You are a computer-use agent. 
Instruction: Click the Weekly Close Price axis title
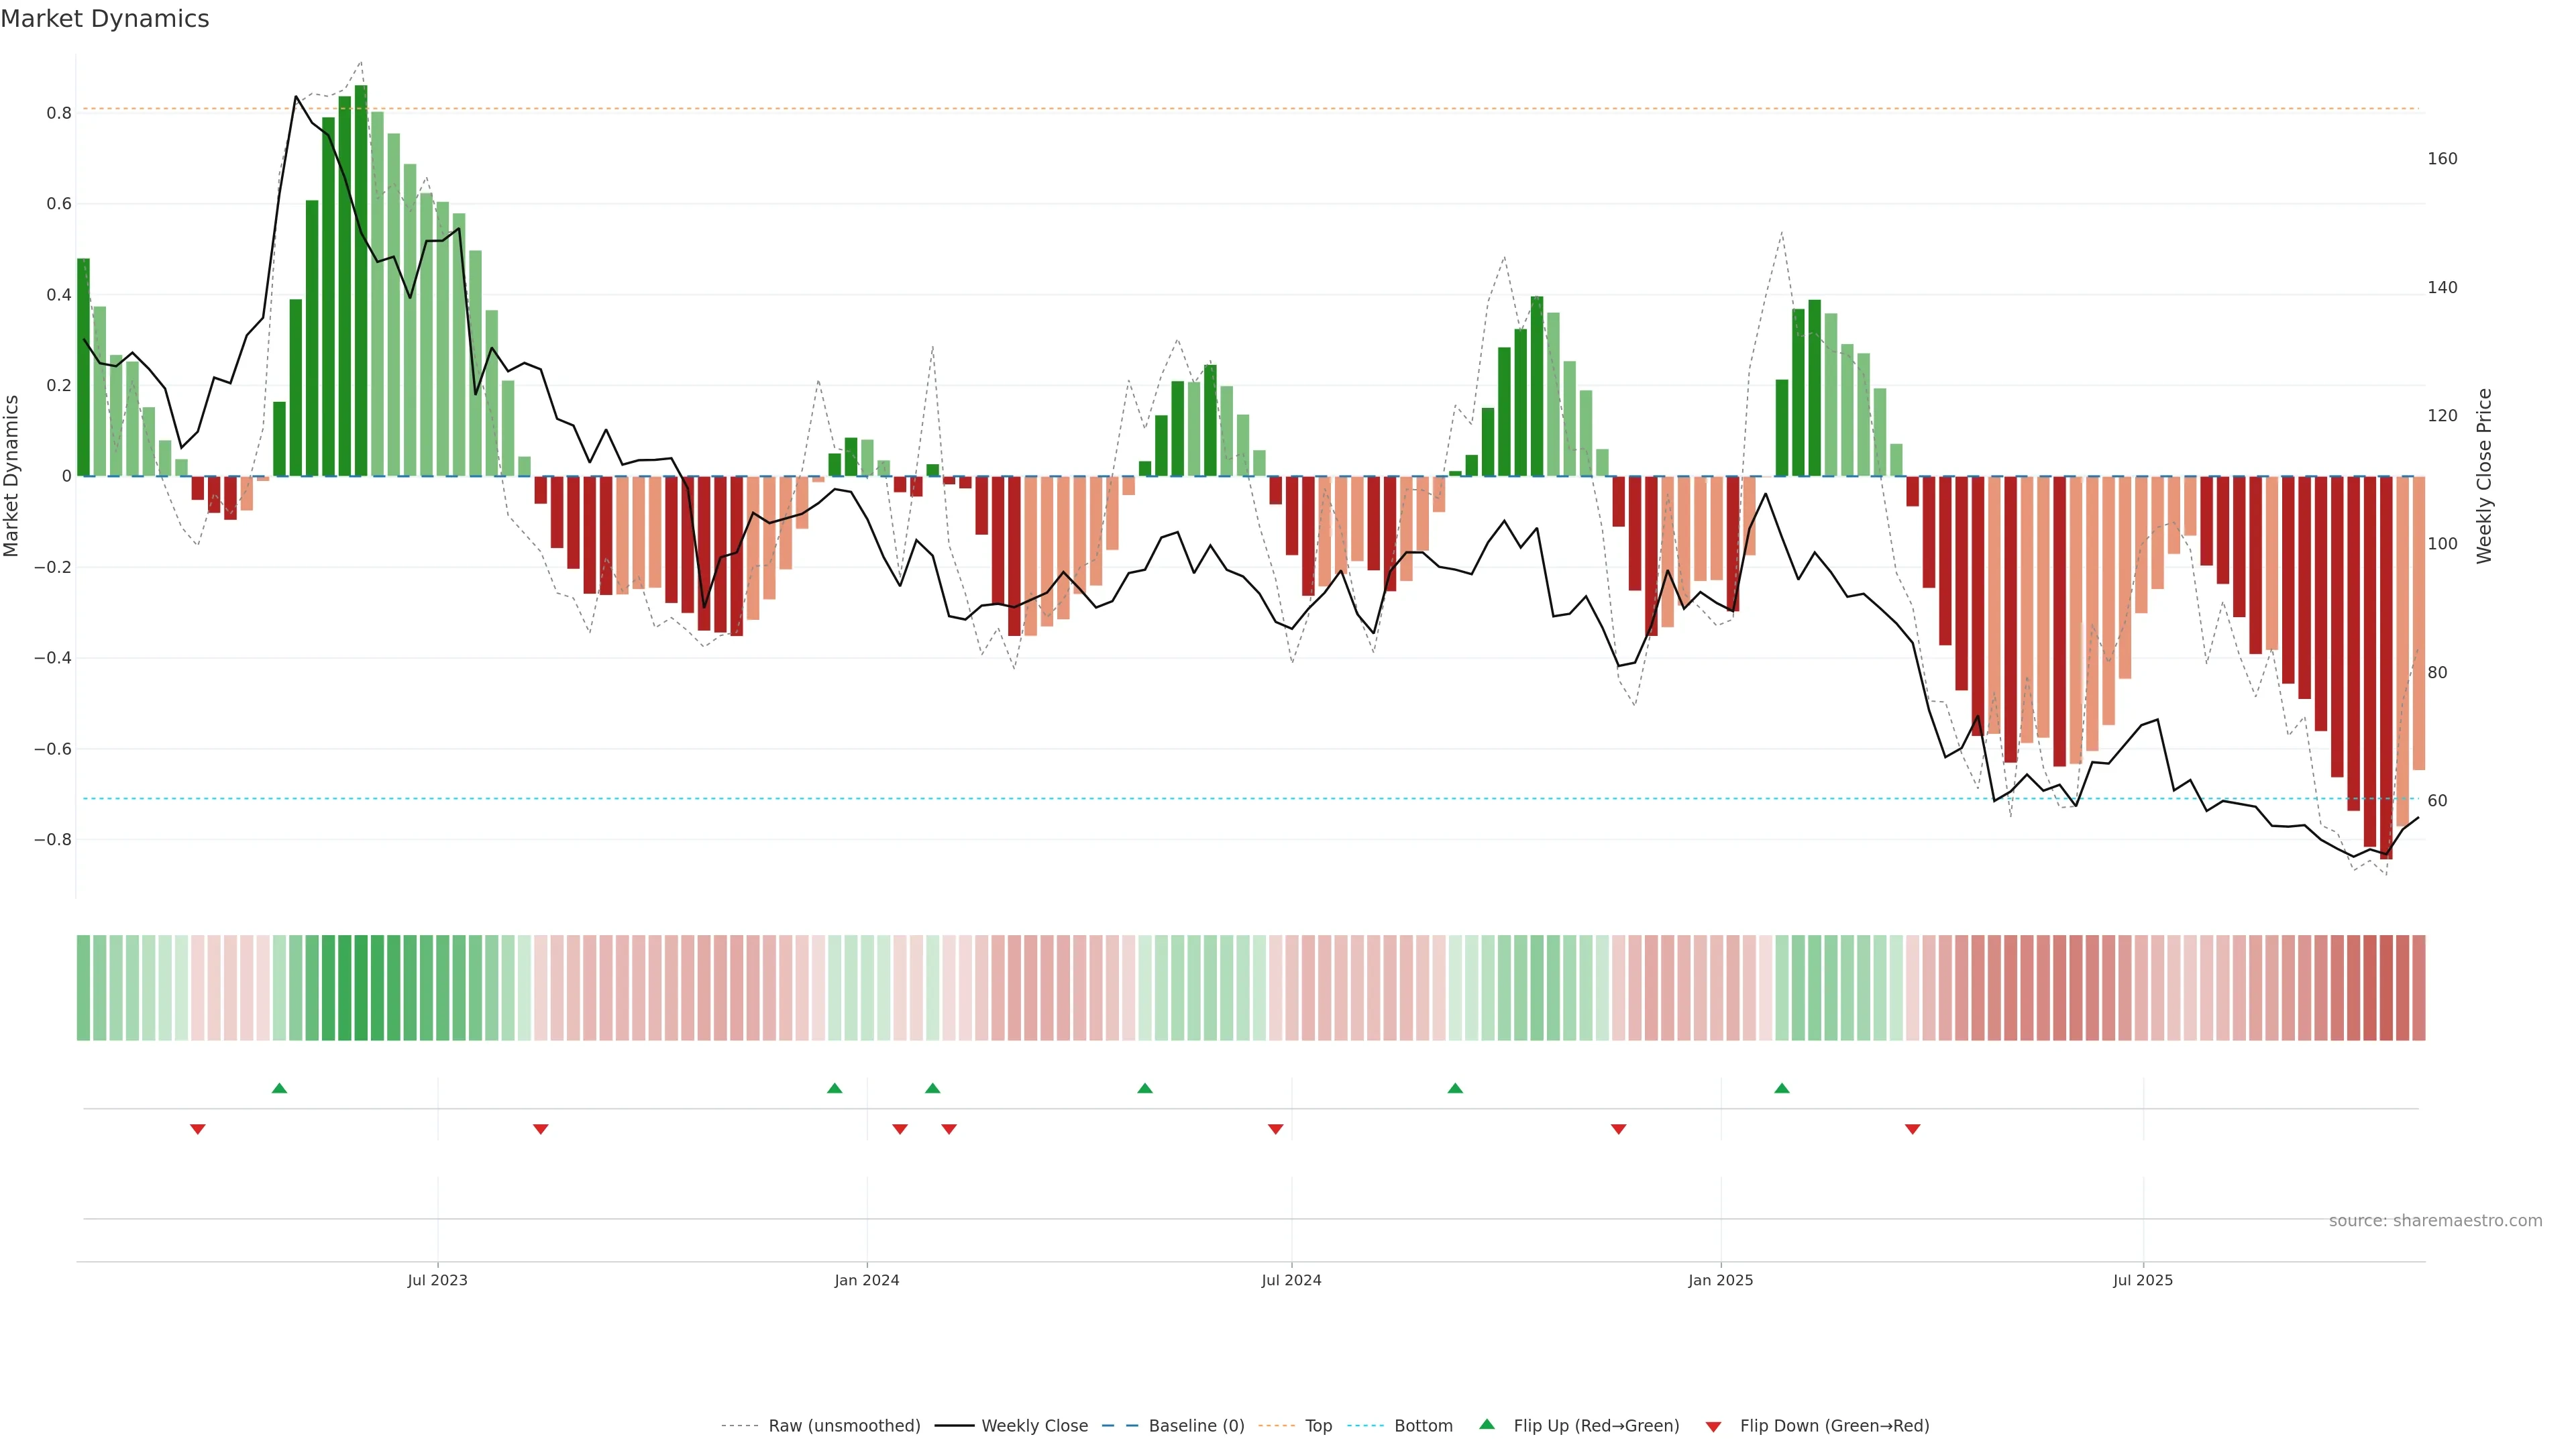coord(2484,476)
